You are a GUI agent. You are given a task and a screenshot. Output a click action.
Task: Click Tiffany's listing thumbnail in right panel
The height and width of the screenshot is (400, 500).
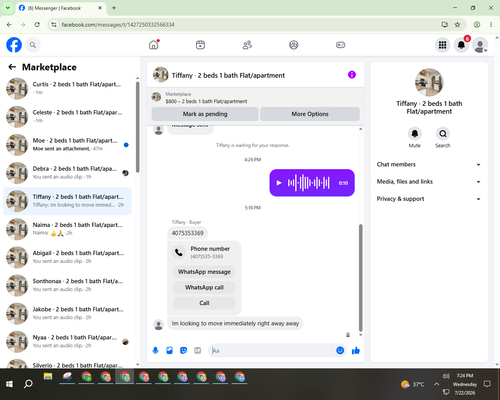(429, 82)
